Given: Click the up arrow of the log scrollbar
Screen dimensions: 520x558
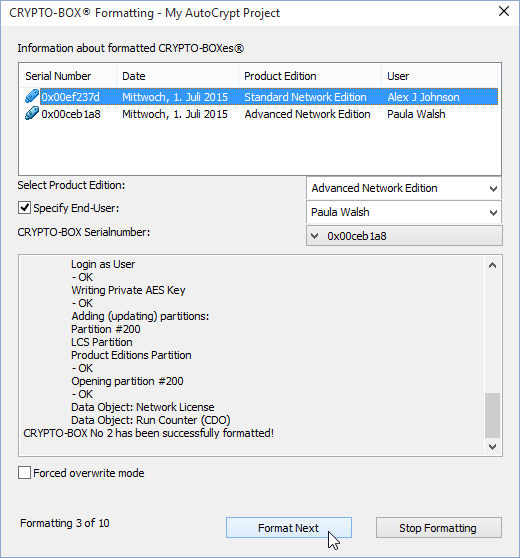Looking at the screenshot, I should pyautogui.click(x=492, y=265).
